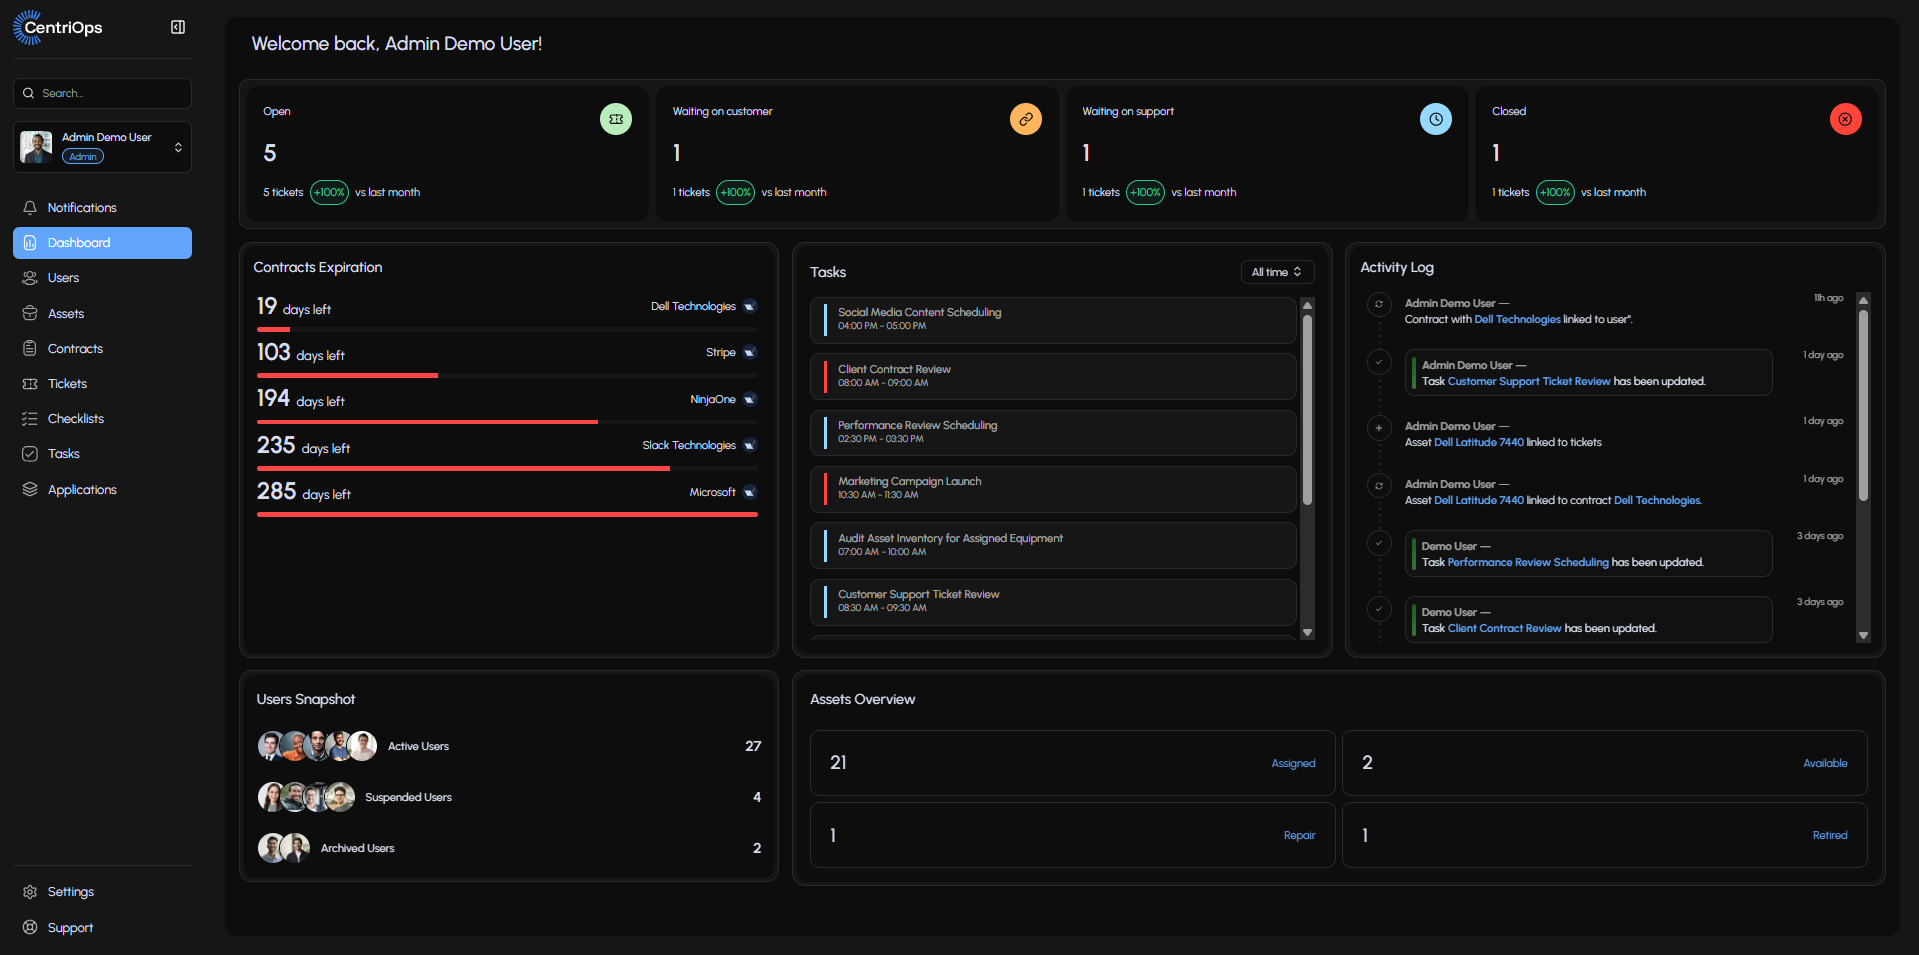This screenshot has height=955, width=1919.
Task: Open the Microsoft contract link icon
Action: (750, 492)
